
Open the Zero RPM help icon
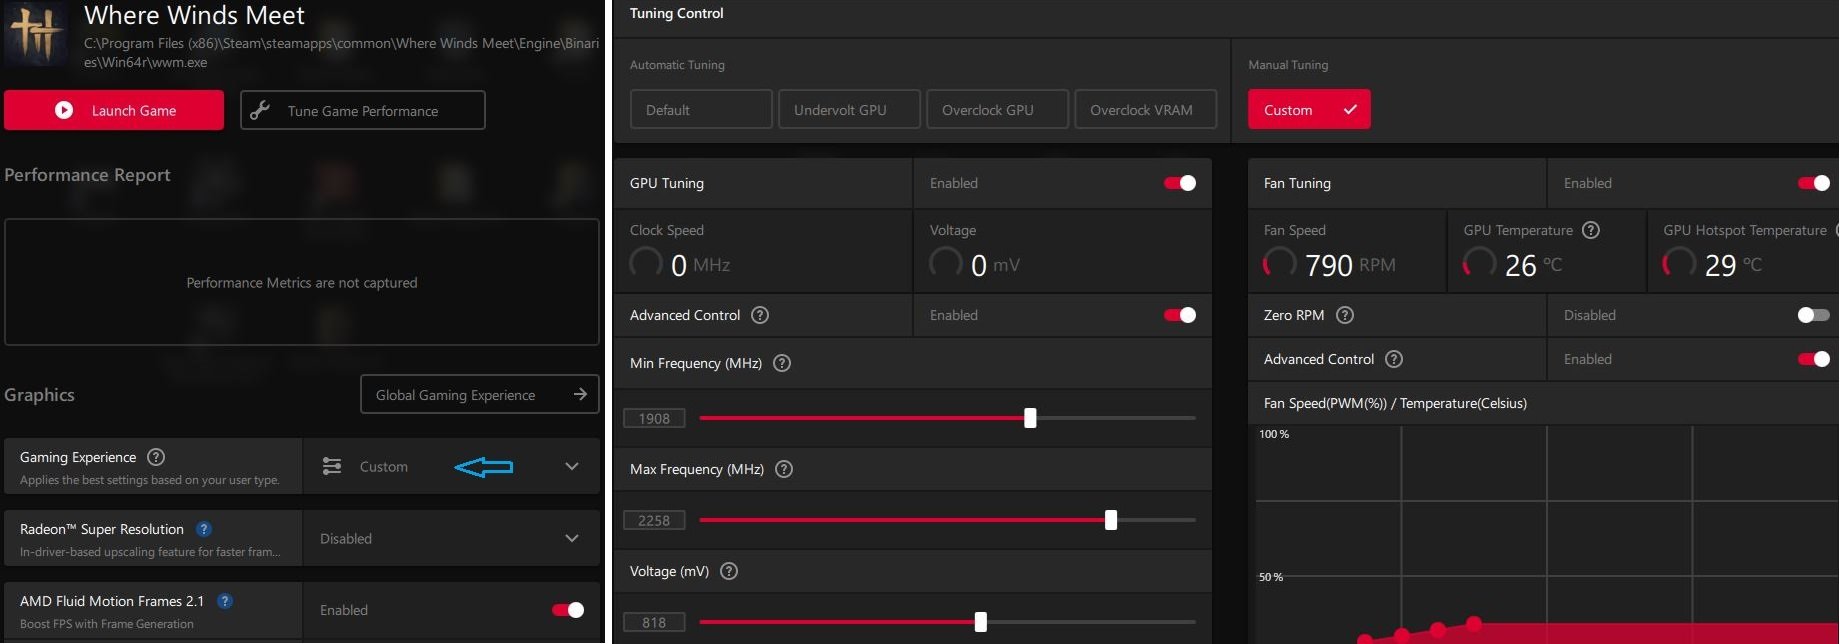pyautogui.click(x=1345, y=315)
